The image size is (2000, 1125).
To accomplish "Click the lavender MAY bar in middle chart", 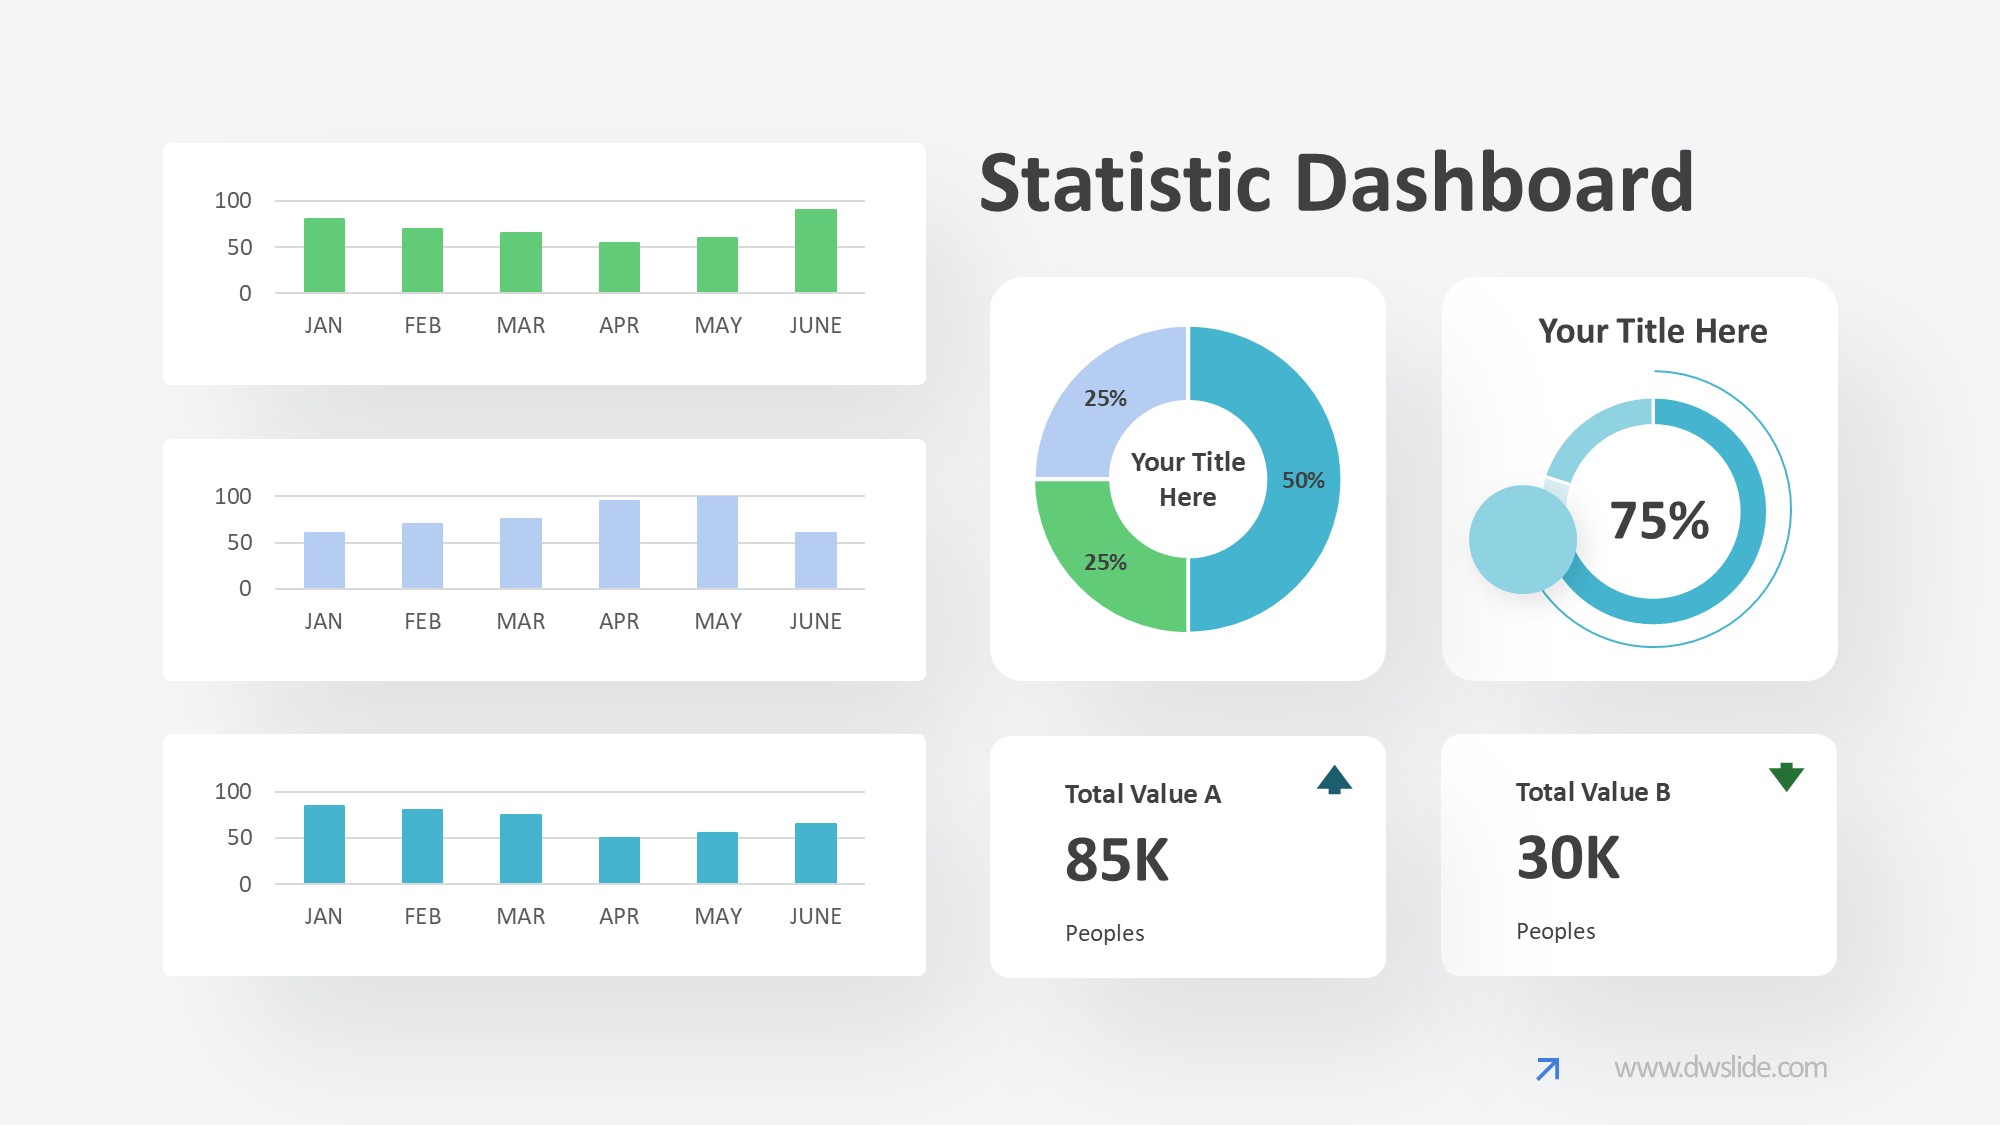I will pos(717,542).
